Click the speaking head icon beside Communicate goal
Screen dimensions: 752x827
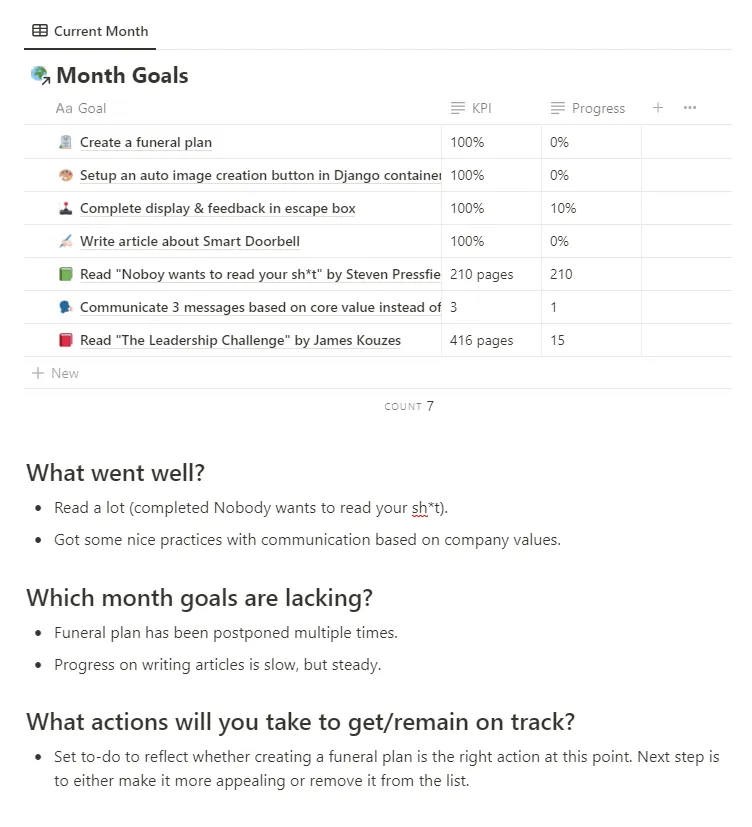point(66,307)
